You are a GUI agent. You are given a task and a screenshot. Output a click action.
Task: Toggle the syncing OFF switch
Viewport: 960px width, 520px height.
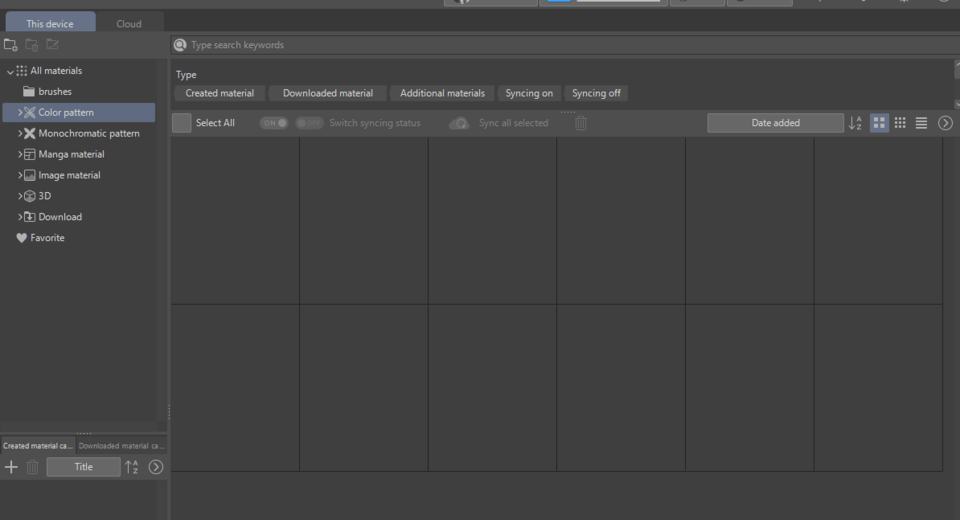pos(309,123)
